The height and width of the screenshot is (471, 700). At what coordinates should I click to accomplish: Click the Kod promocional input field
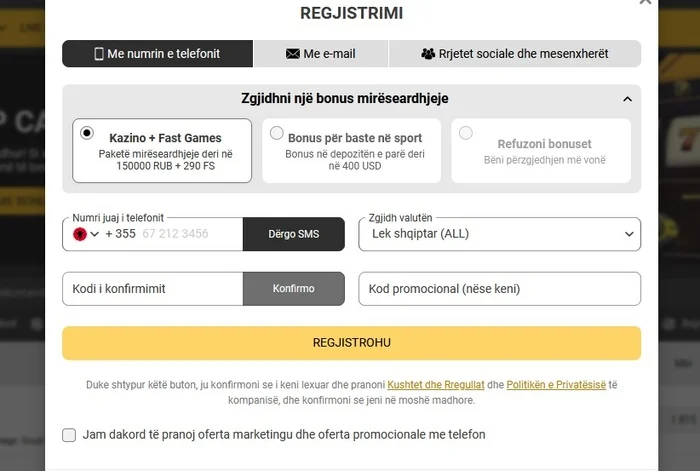499,289
